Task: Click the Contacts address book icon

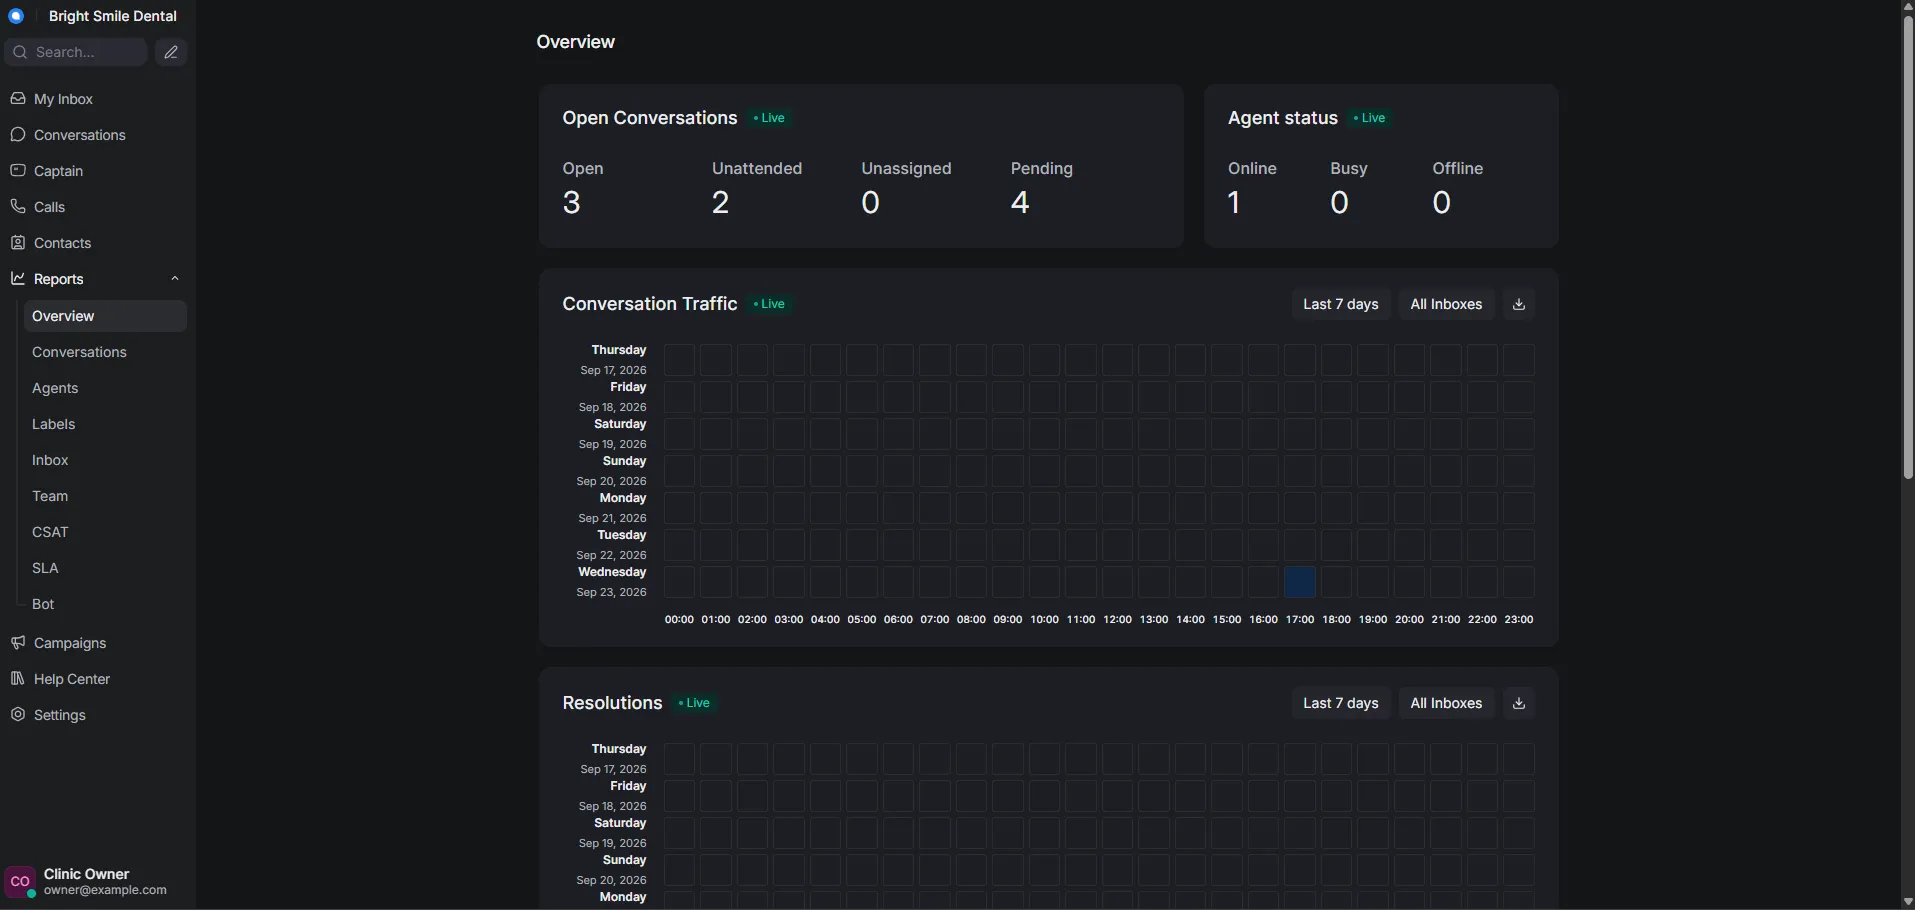Action: (18, 243)
